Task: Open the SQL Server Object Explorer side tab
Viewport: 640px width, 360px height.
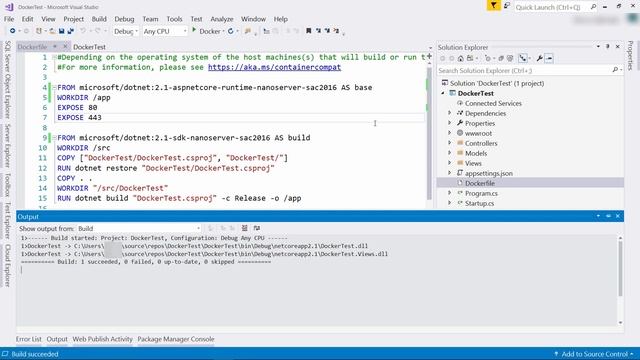Action: pos(7,80)
